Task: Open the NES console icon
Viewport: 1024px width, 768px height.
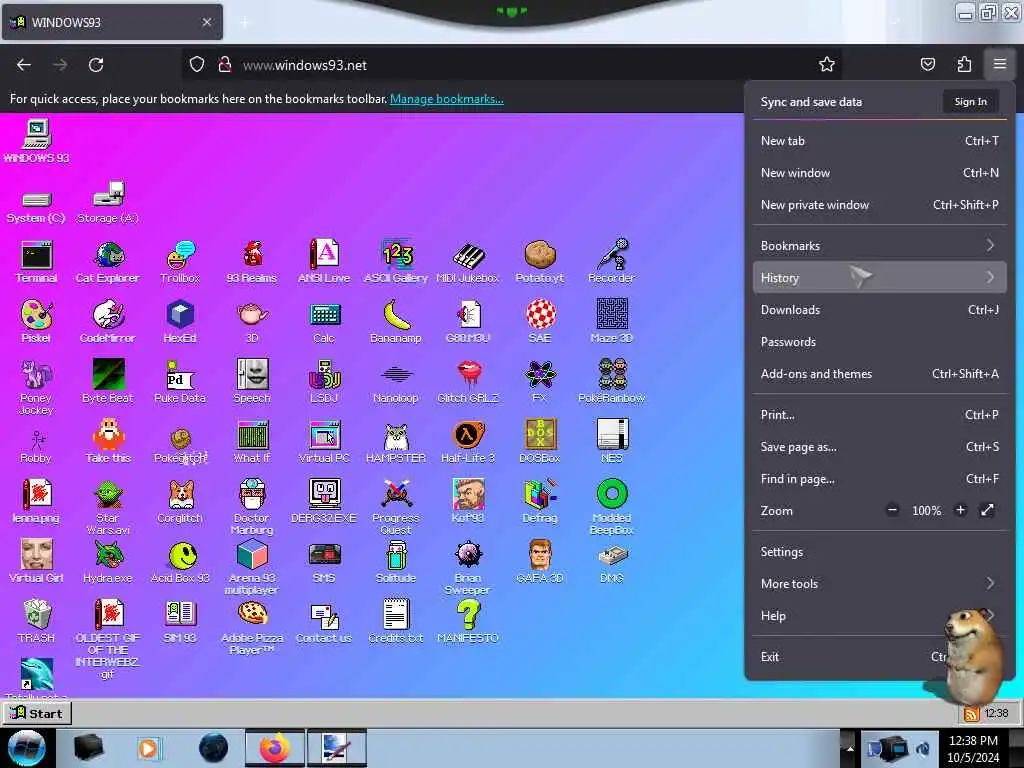Action: [611, 441]
